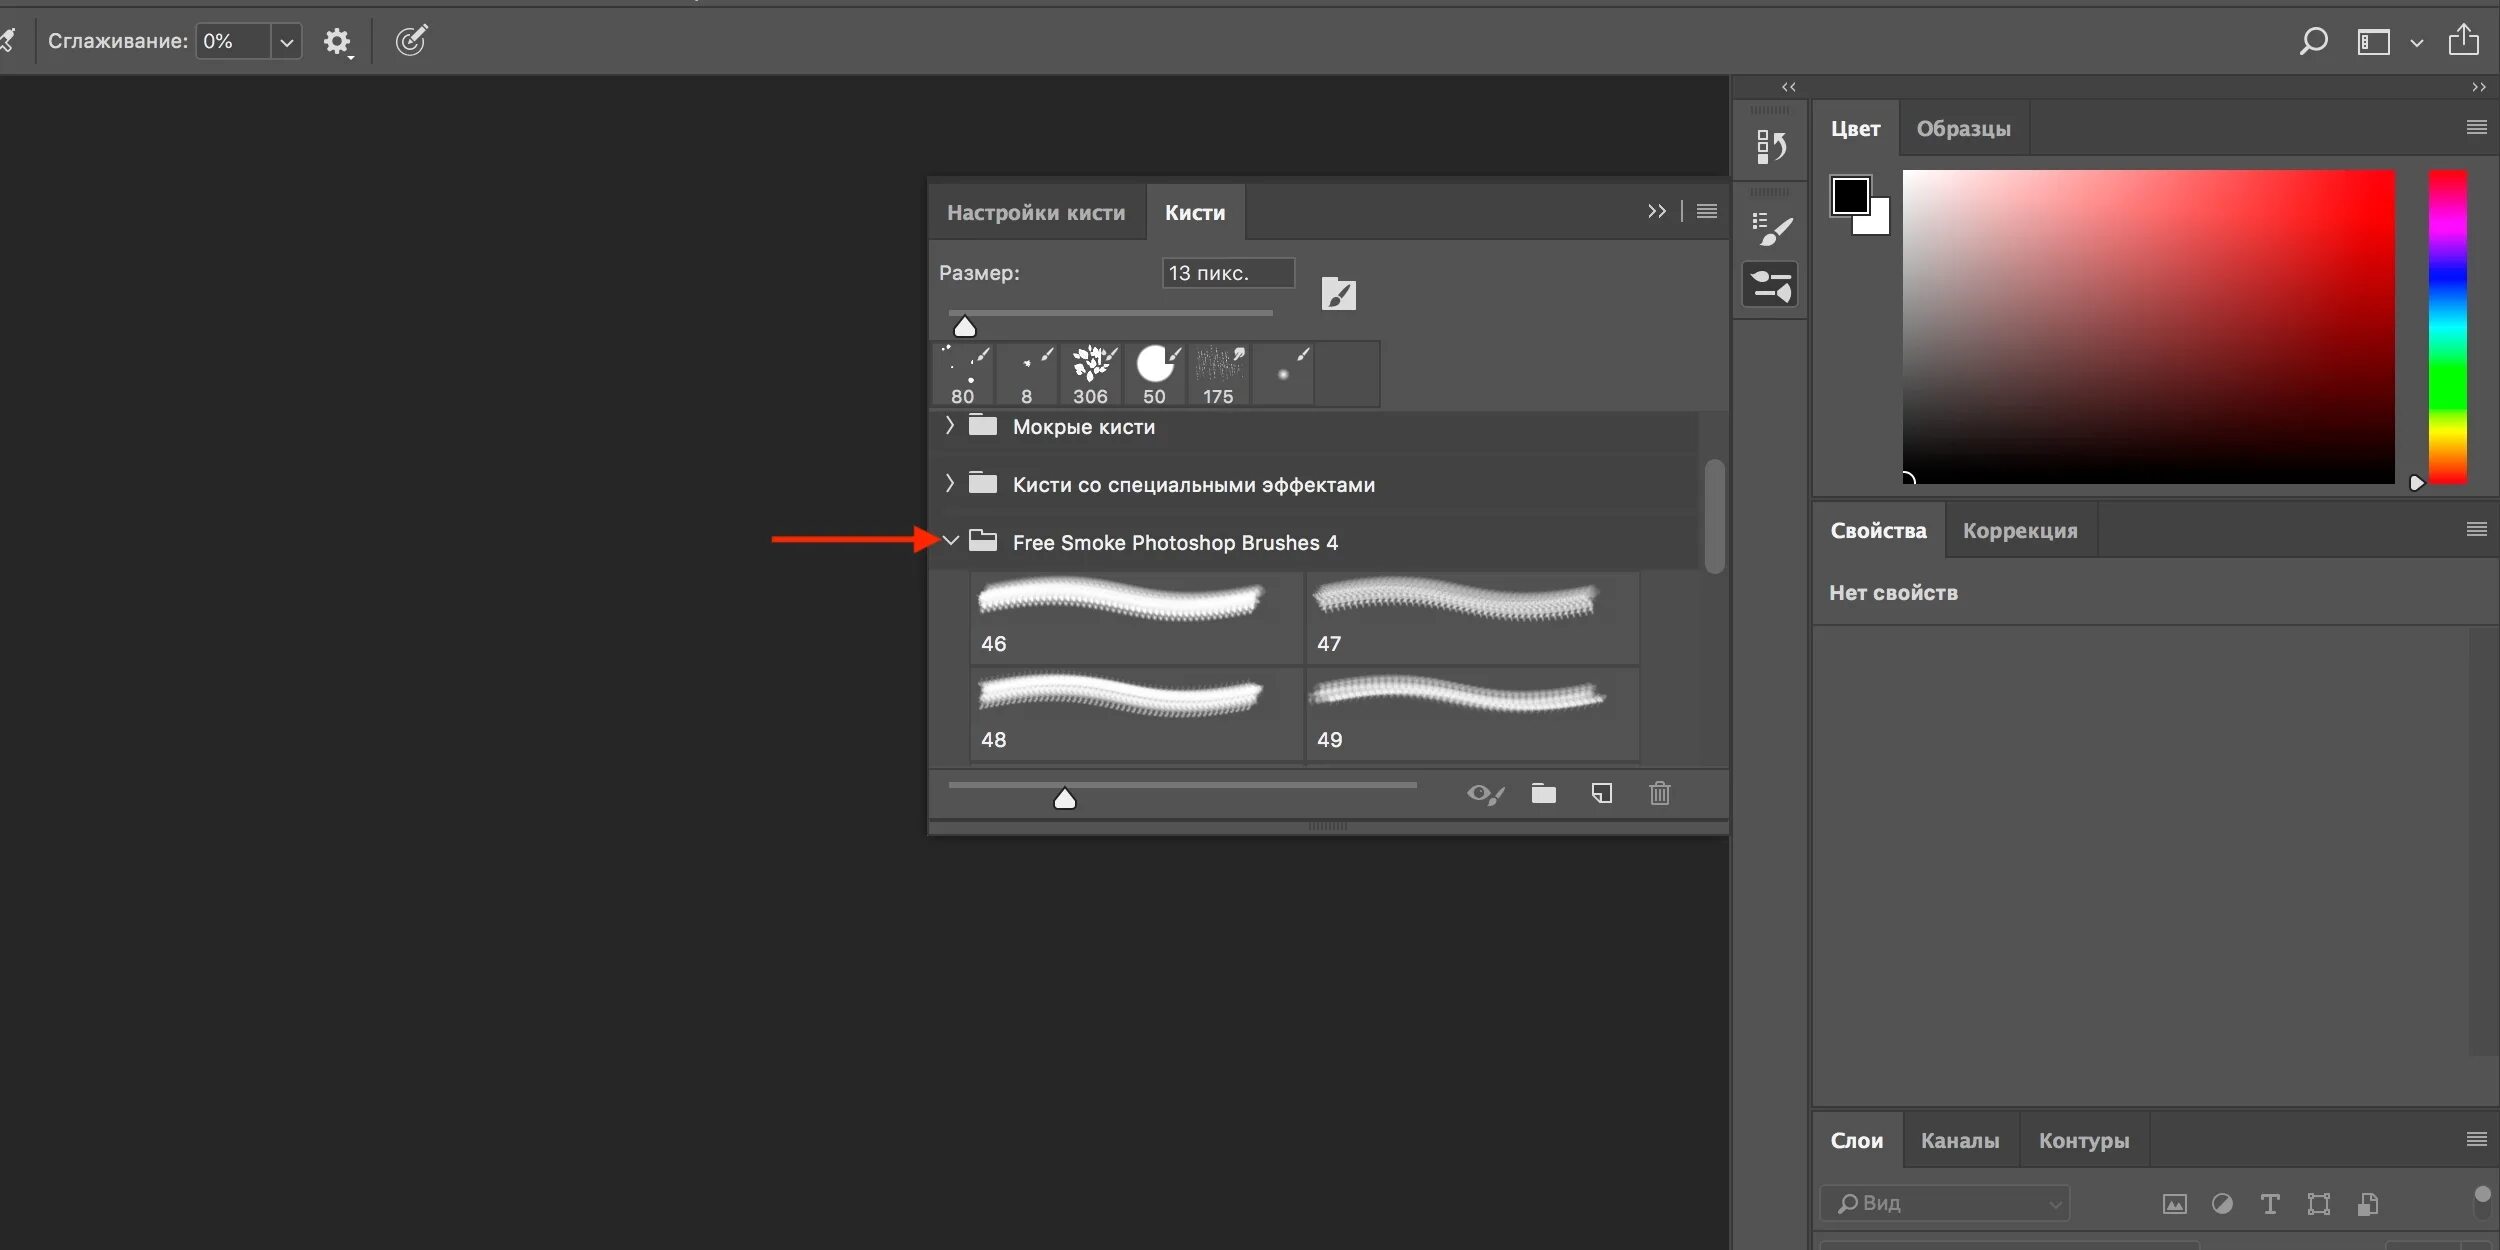Select smoke brush 47
This screenshot has height=1250, width=2500.
pyautogui.click(x=1472, y=618)
